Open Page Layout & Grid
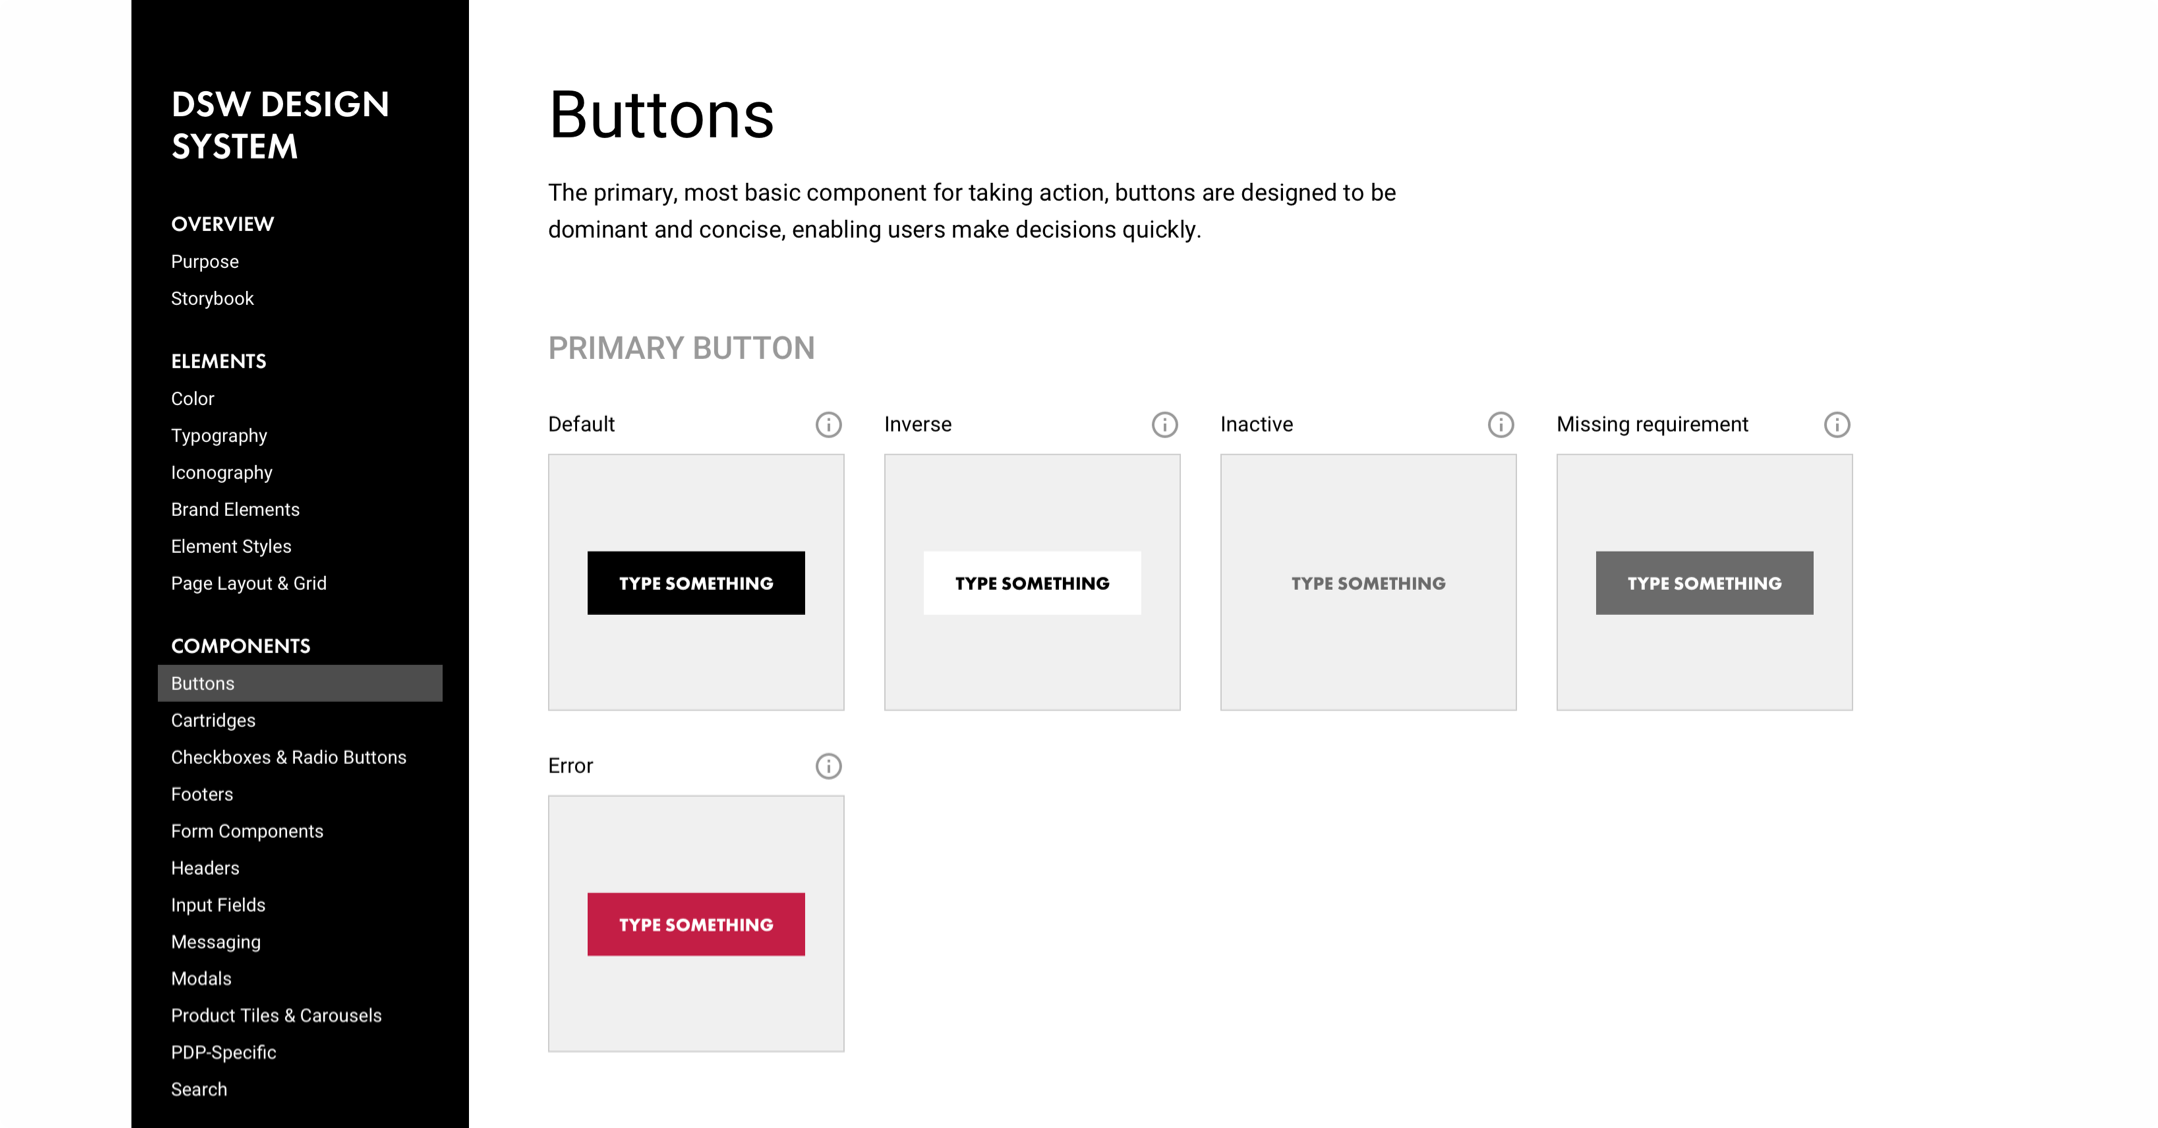 249,584
